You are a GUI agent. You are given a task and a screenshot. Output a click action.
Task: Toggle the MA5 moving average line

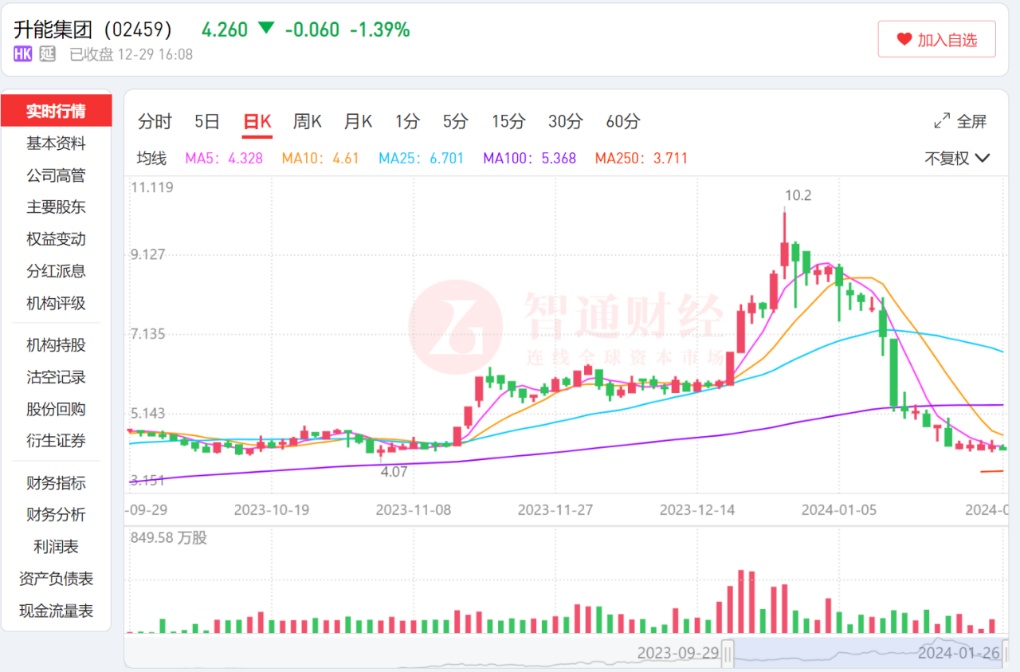pos(224,158)
